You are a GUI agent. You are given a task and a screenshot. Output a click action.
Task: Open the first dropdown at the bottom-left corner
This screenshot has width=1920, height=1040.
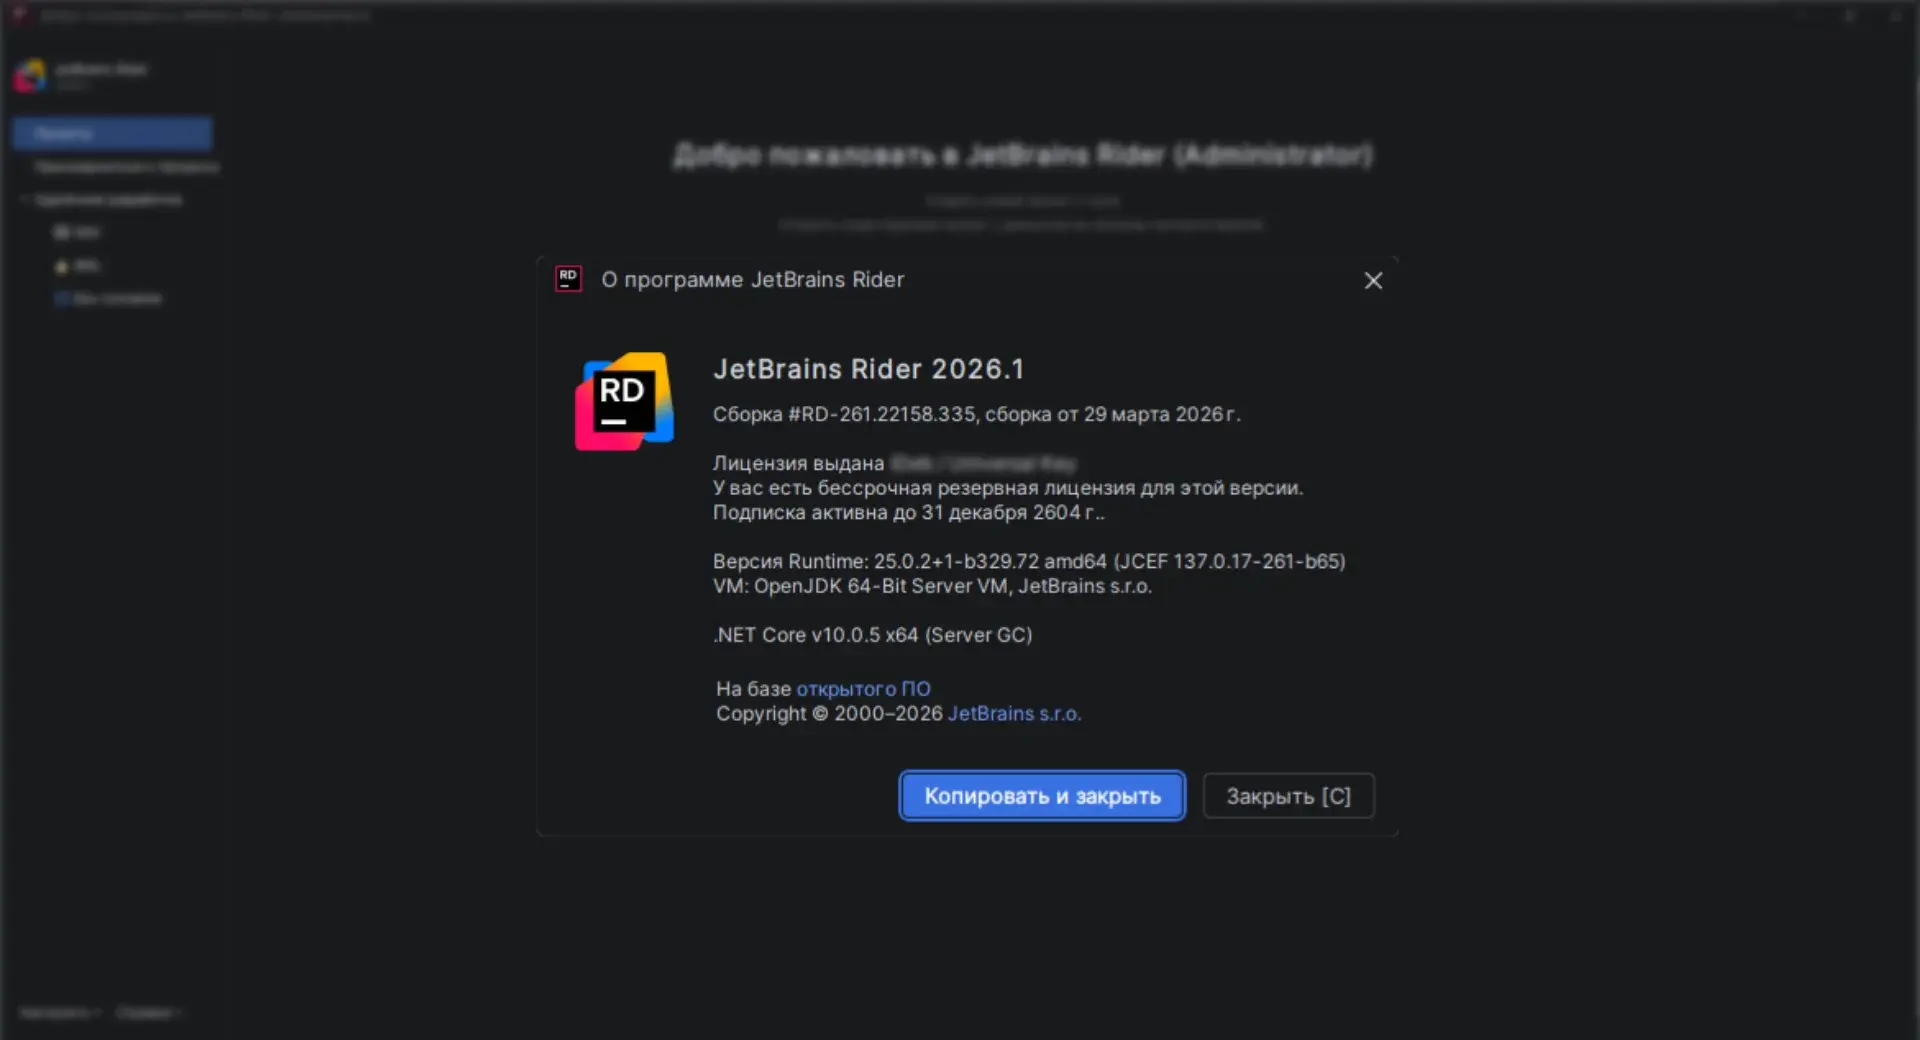(60, 1013)
